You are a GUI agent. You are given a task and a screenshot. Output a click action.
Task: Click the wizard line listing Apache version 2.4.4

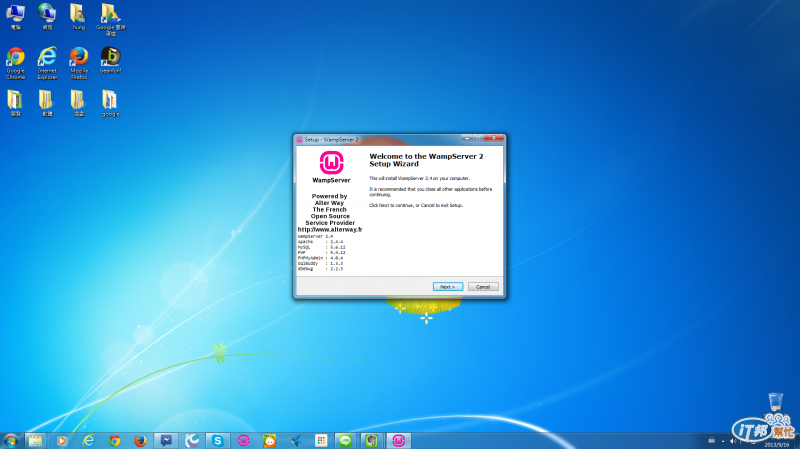point(320,242)
